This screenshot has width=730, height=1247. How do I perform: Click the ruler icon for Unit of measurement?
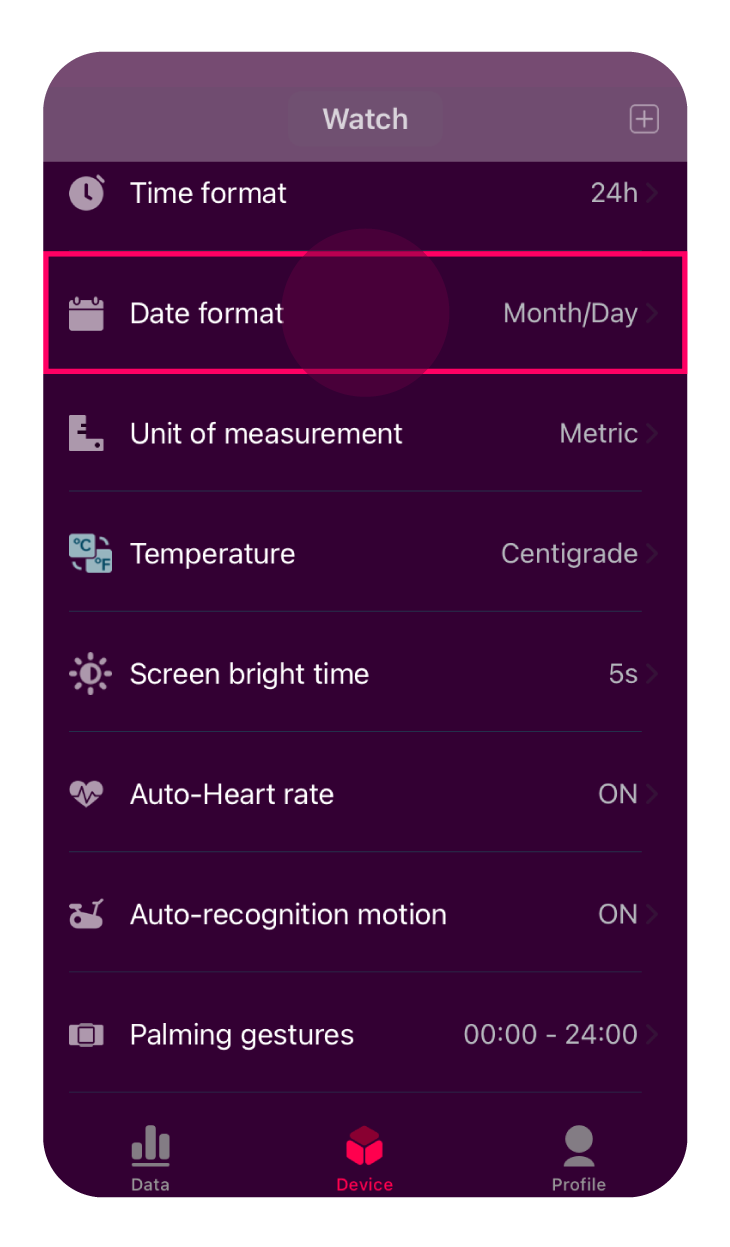click(86, 433)
